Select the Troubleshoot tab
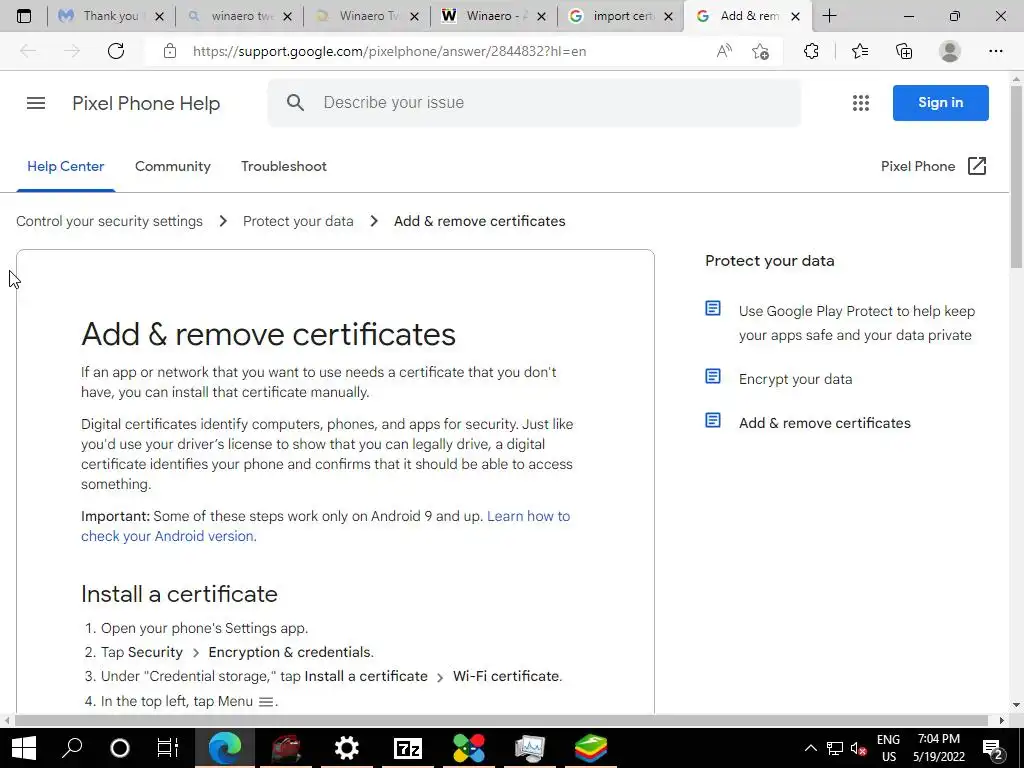This screenshot has height=768, width=1024. point(283,167)
